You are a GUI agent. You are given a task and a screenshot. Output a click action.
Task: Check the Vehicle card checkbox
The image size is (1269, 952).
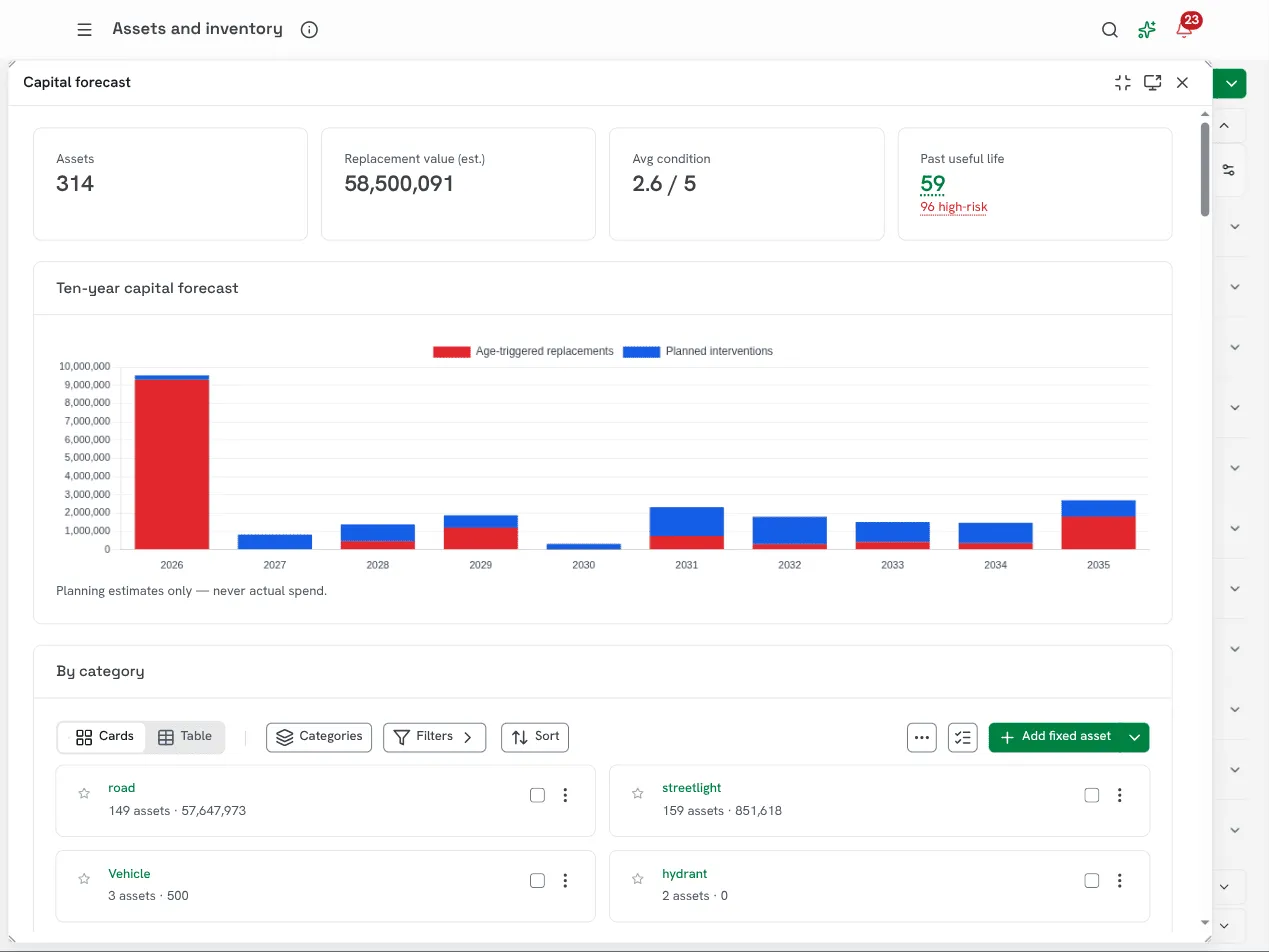coord(537,881)
